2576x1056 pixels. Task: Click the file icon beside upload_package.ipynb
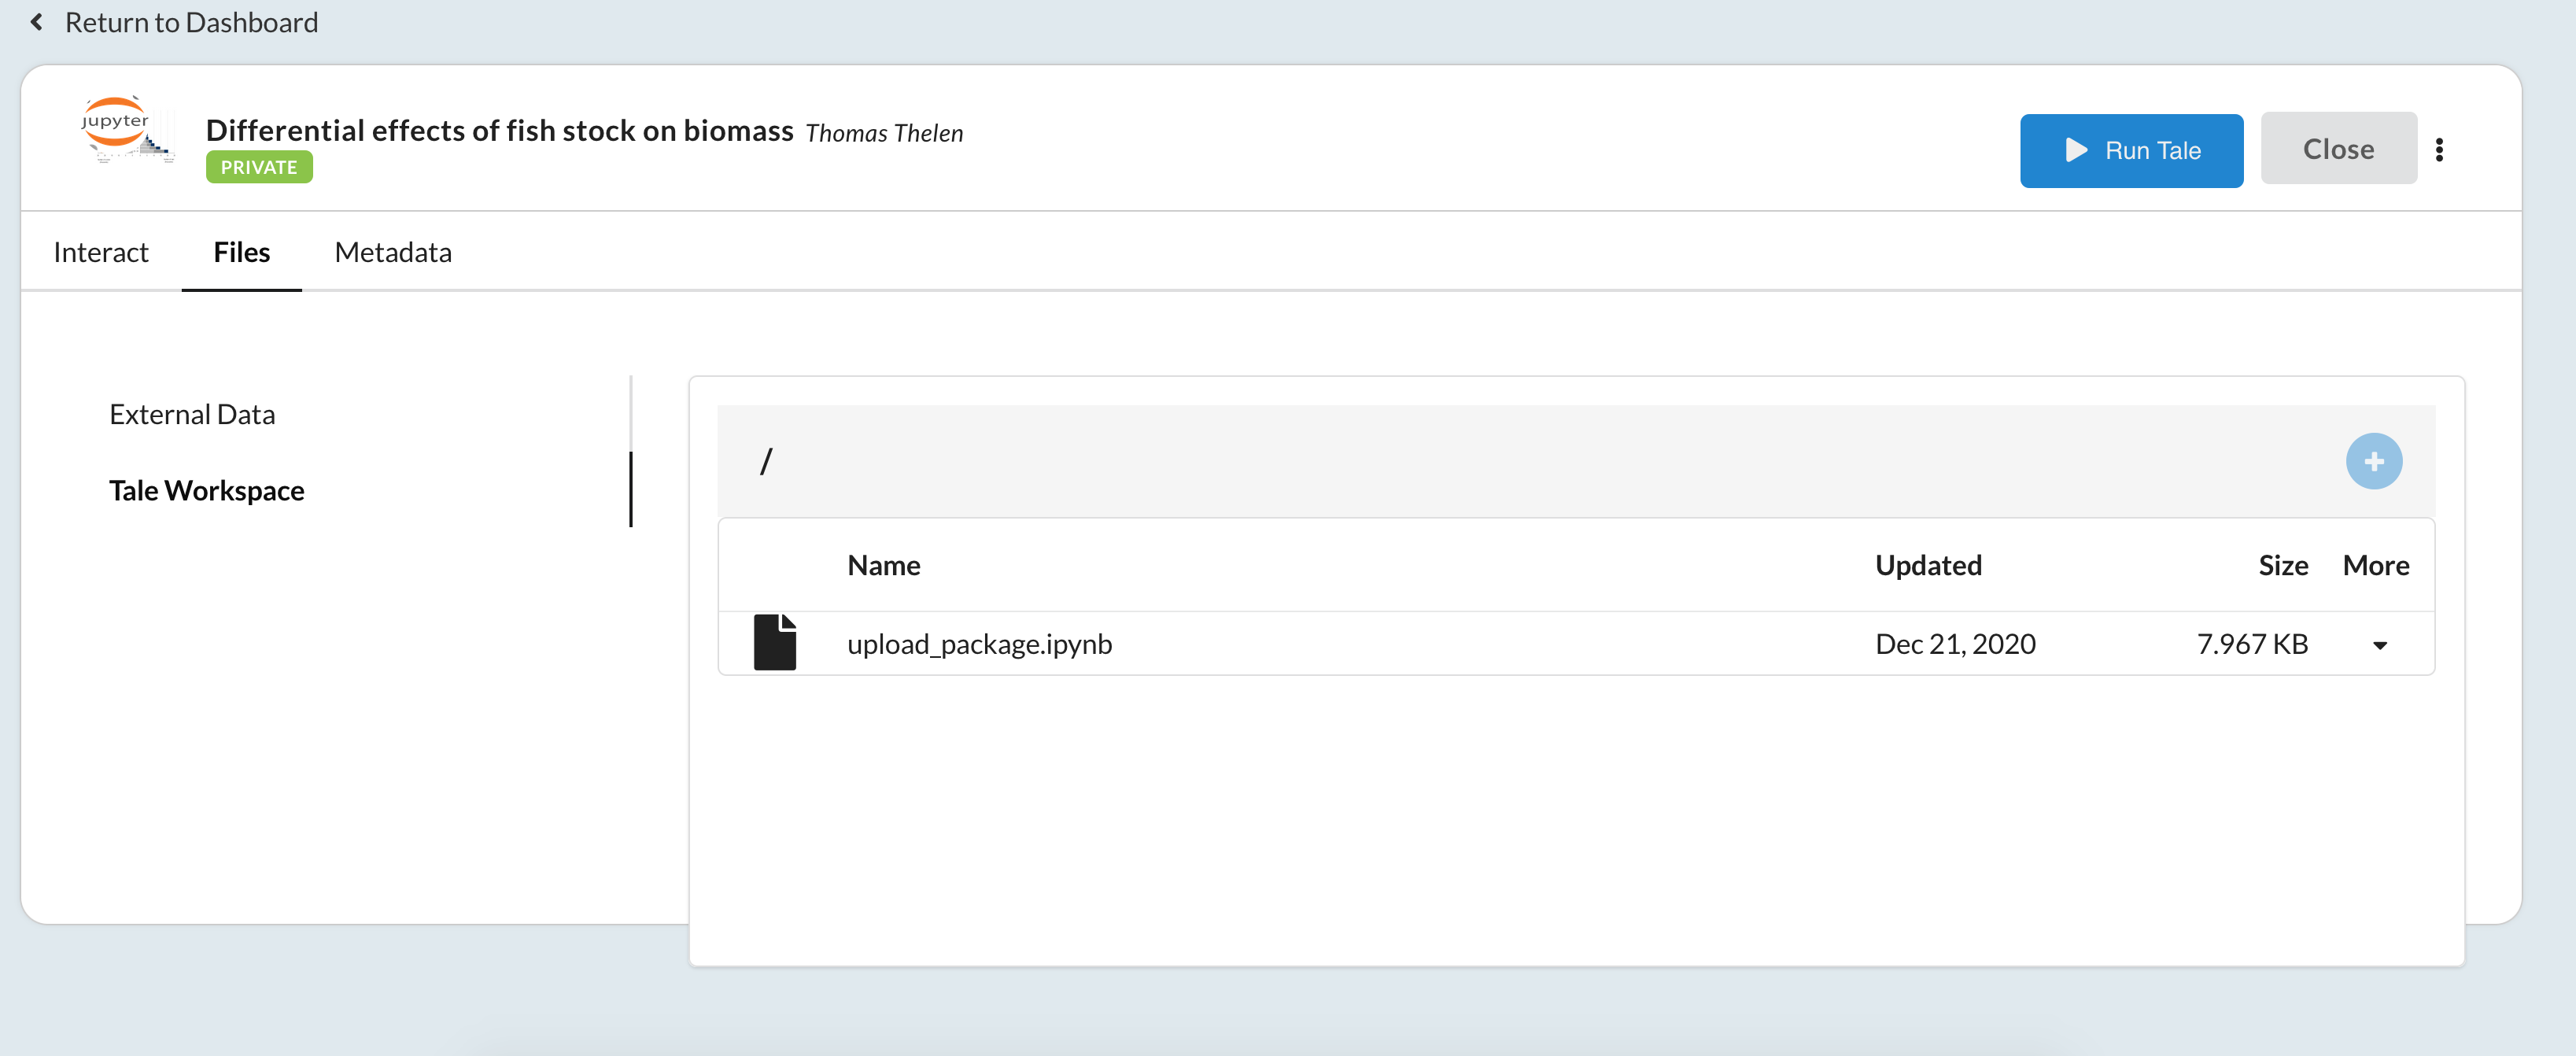tap(776, 642)
